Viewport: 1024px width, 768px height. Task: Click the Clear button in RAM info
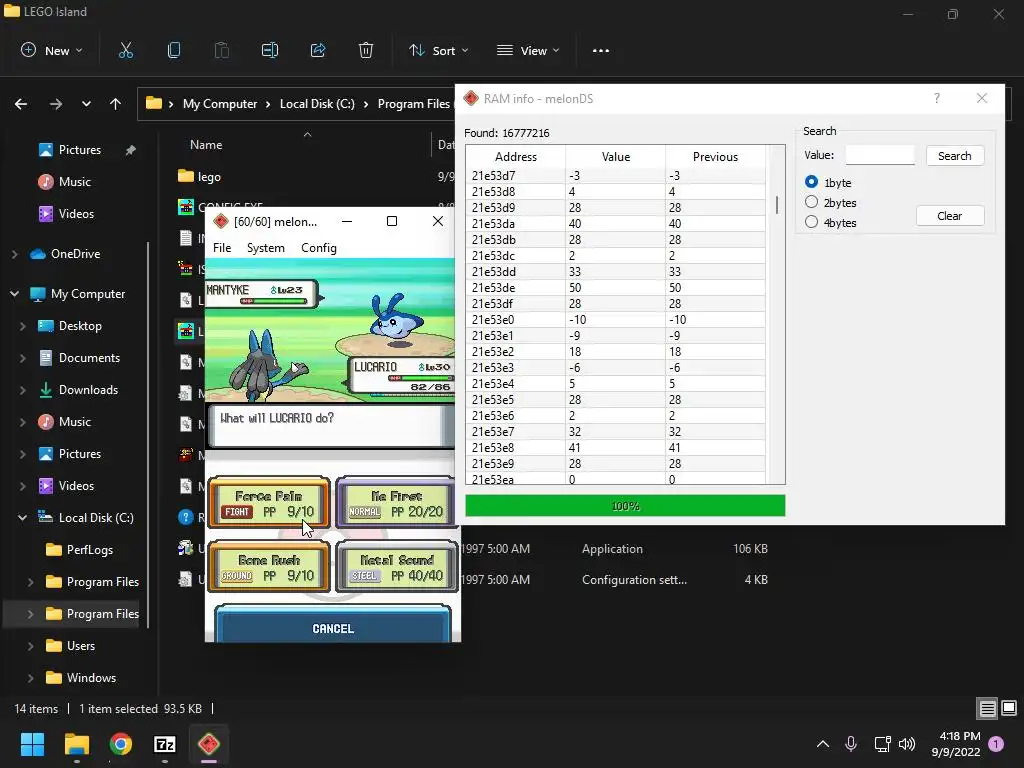[950, 216]
